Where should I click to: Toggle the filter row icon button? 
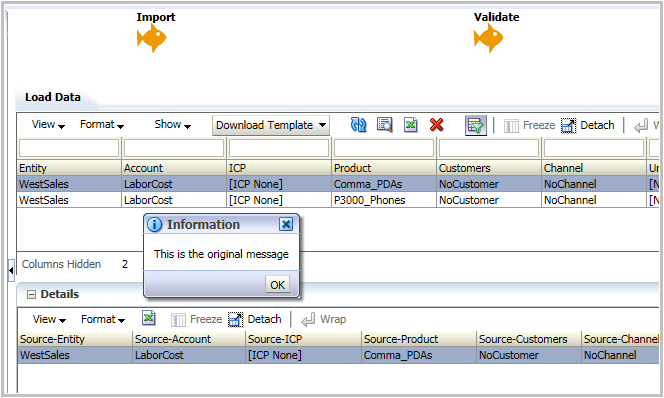pos(476,125)
